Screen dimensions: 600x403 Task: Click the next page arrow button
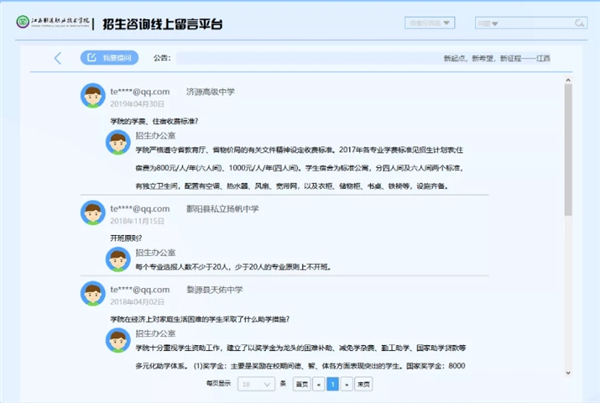(x=347, y=384)
